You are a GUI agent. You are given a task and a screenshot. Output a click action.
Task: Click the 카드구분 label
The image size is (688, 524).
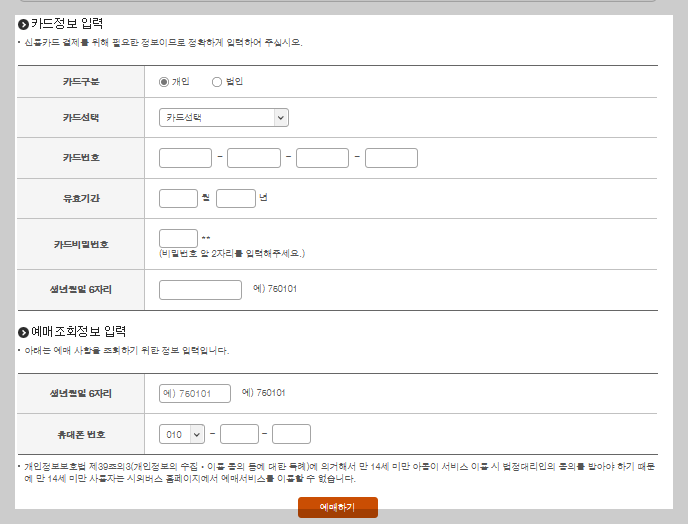click(81, 82)
